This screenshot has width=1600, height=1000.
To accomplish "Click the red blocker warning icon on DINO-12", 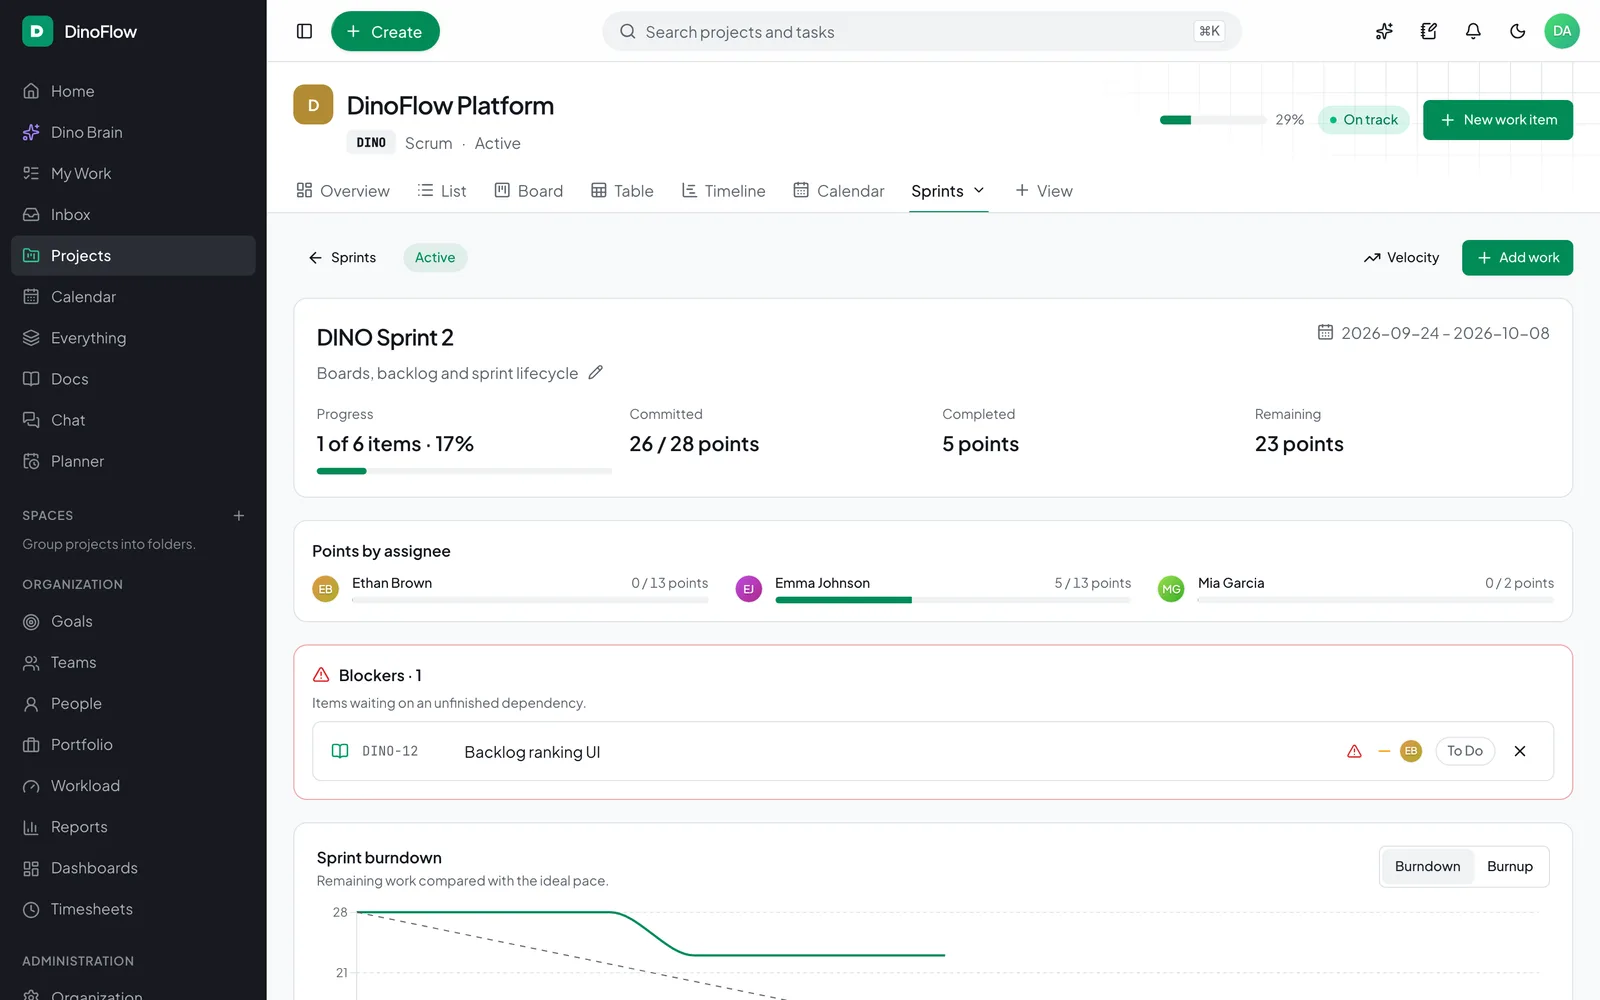I will point(1354,751).
